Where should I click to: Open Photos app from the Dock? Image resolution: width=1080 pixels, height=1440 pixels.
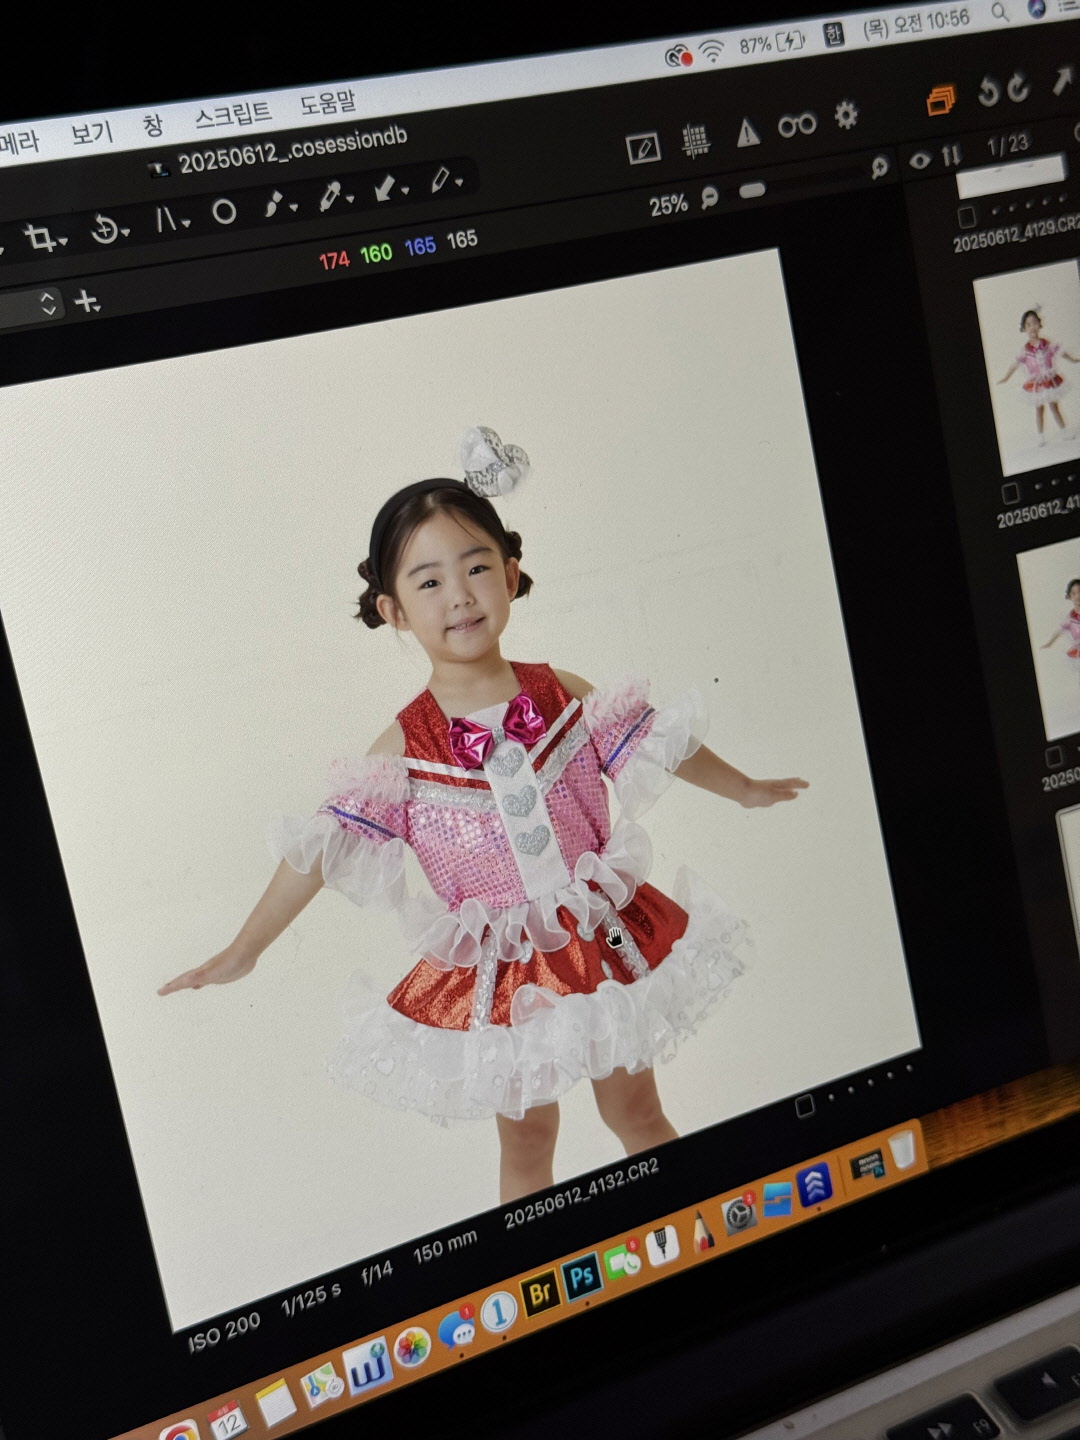coord(411,1348)
